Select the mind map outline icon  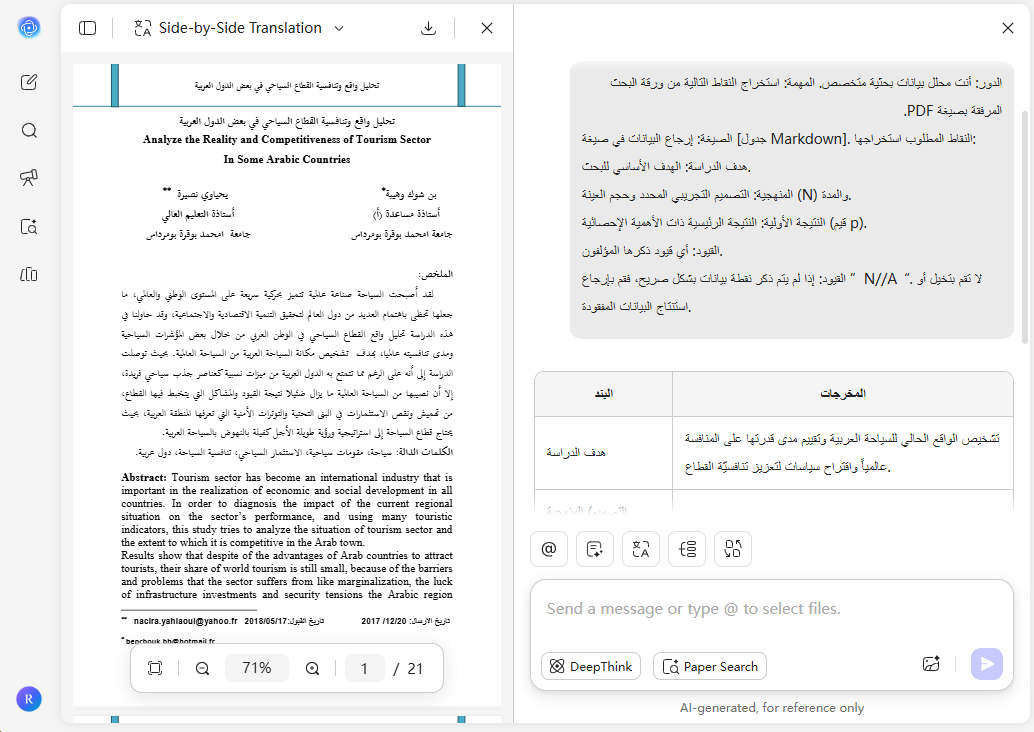[687, 549]
